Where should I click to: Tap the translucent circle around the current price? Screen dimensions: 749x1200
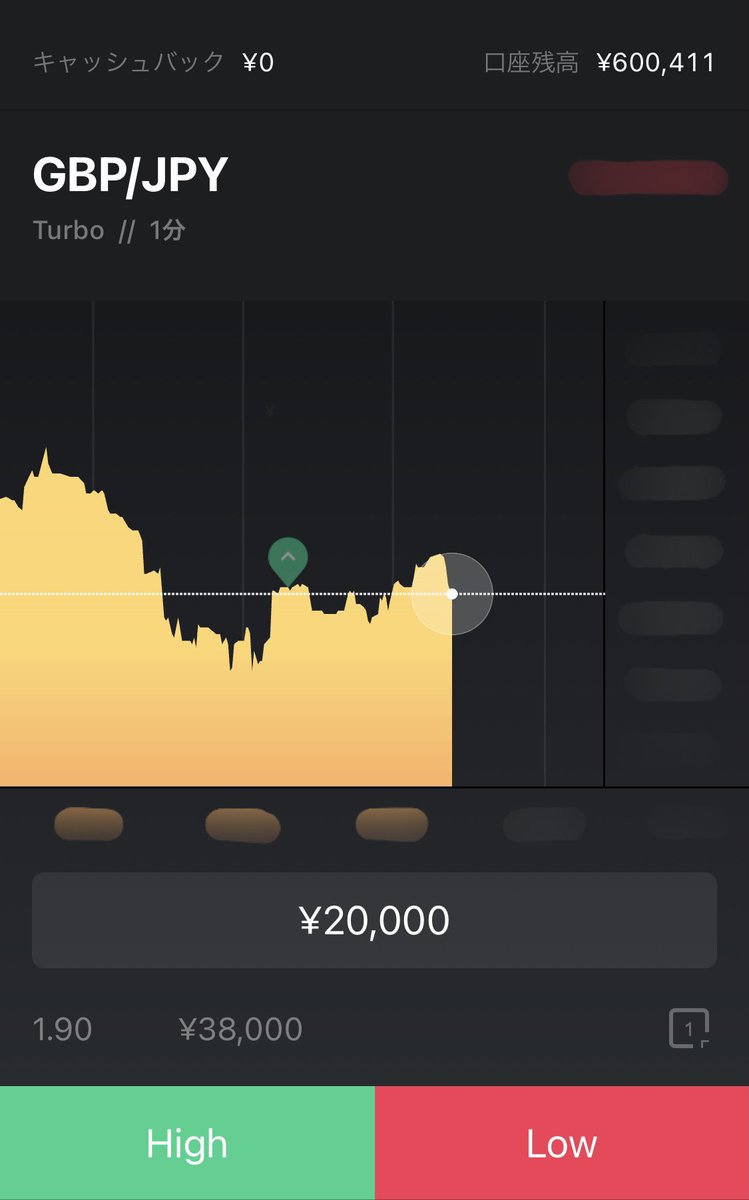[x=452, y=594]
